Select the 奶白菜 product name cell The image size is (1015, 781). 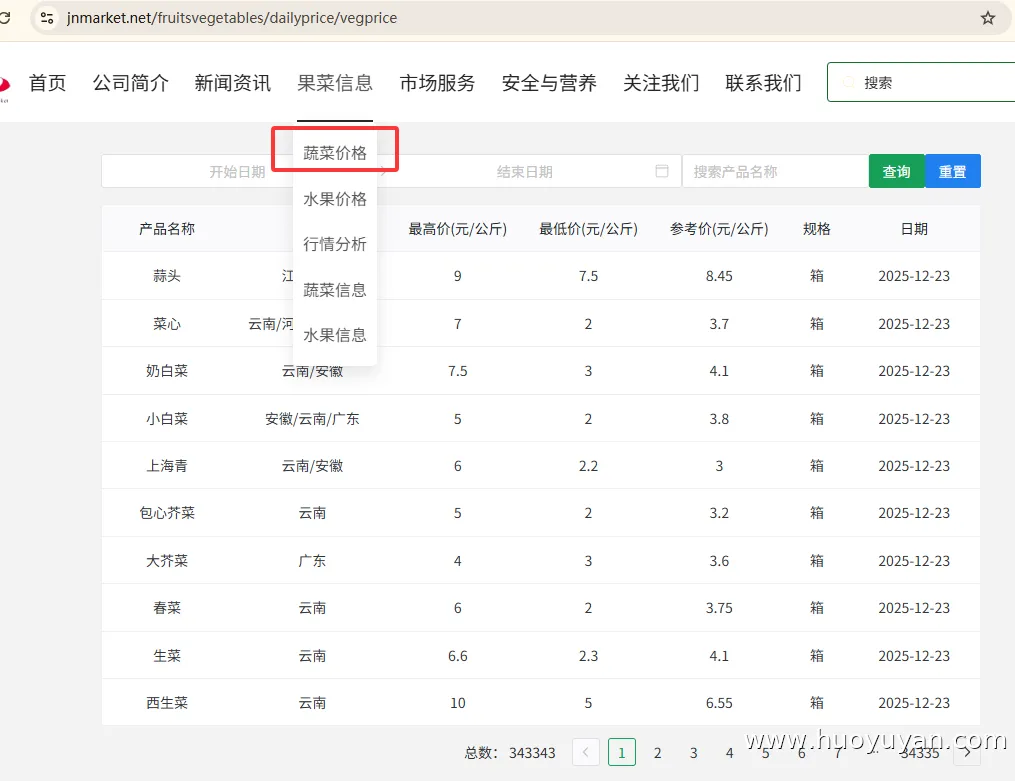tap(167, 371)
